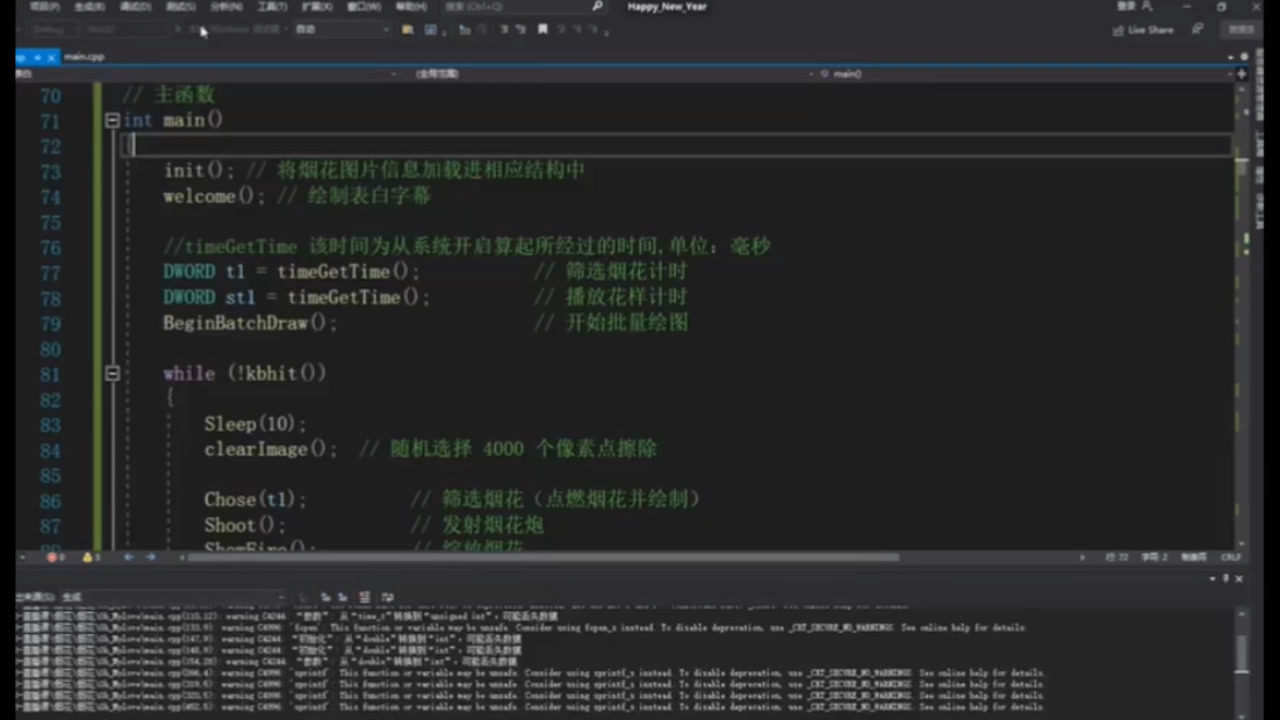The image size is (1280, 720).
Task: Toggle pin on the main.cpp tab
Action: (36, 58)
